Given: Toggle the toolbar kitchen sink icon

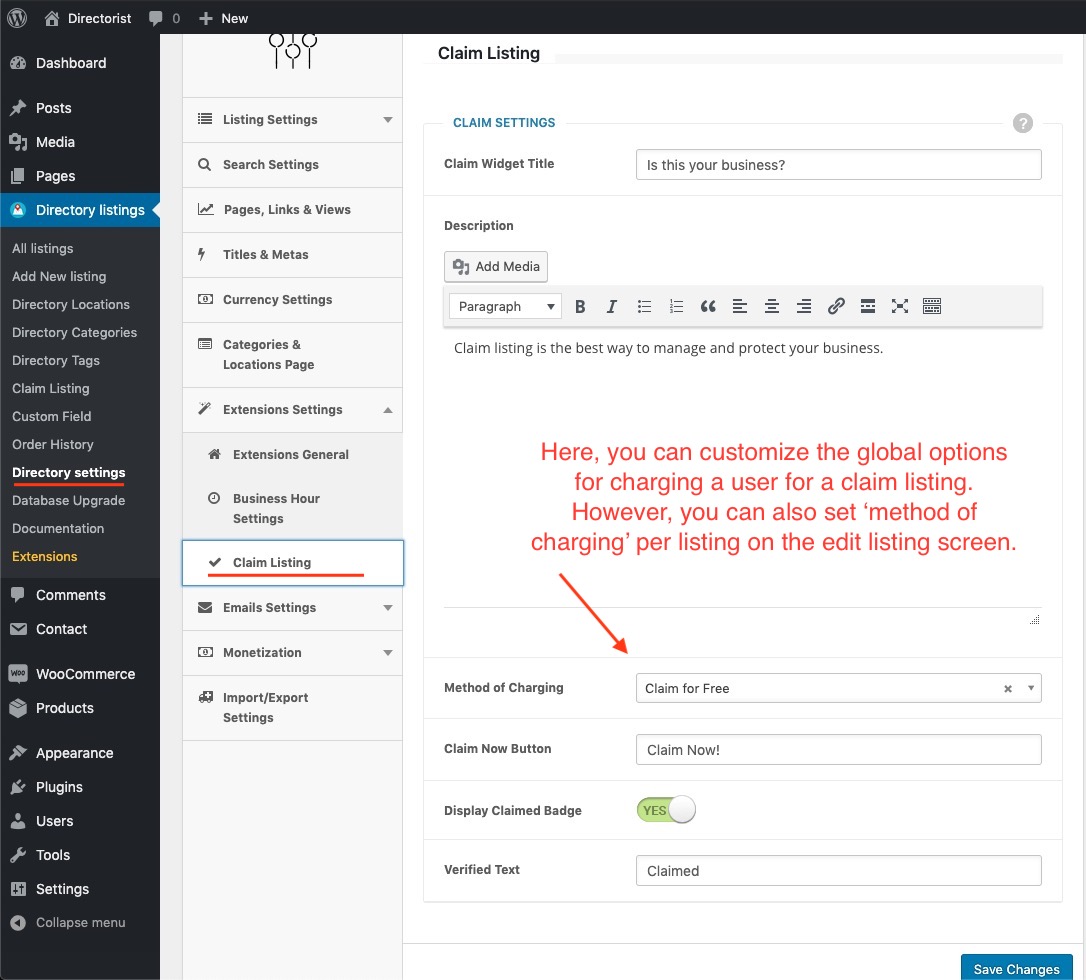Looking at the screenshot, I should tap(932, 306).
